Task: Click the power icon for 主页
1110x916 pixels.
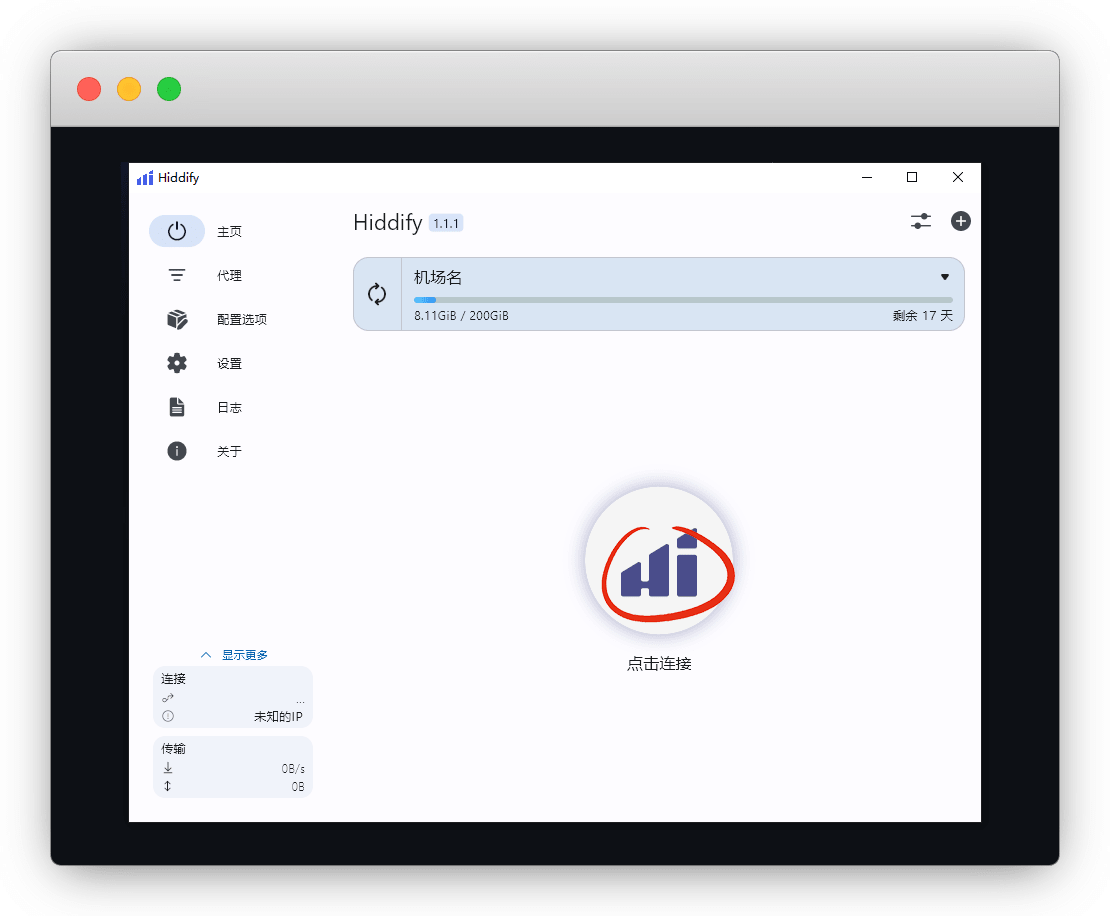Action: click(177, 231)
